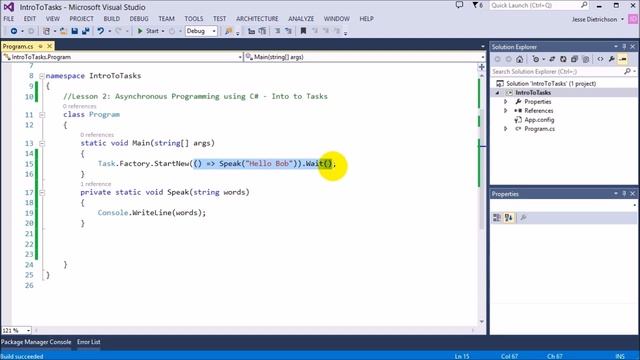The image size is (640, 360).
Task: Expand the References tree node
Action: tap(505, 111)
